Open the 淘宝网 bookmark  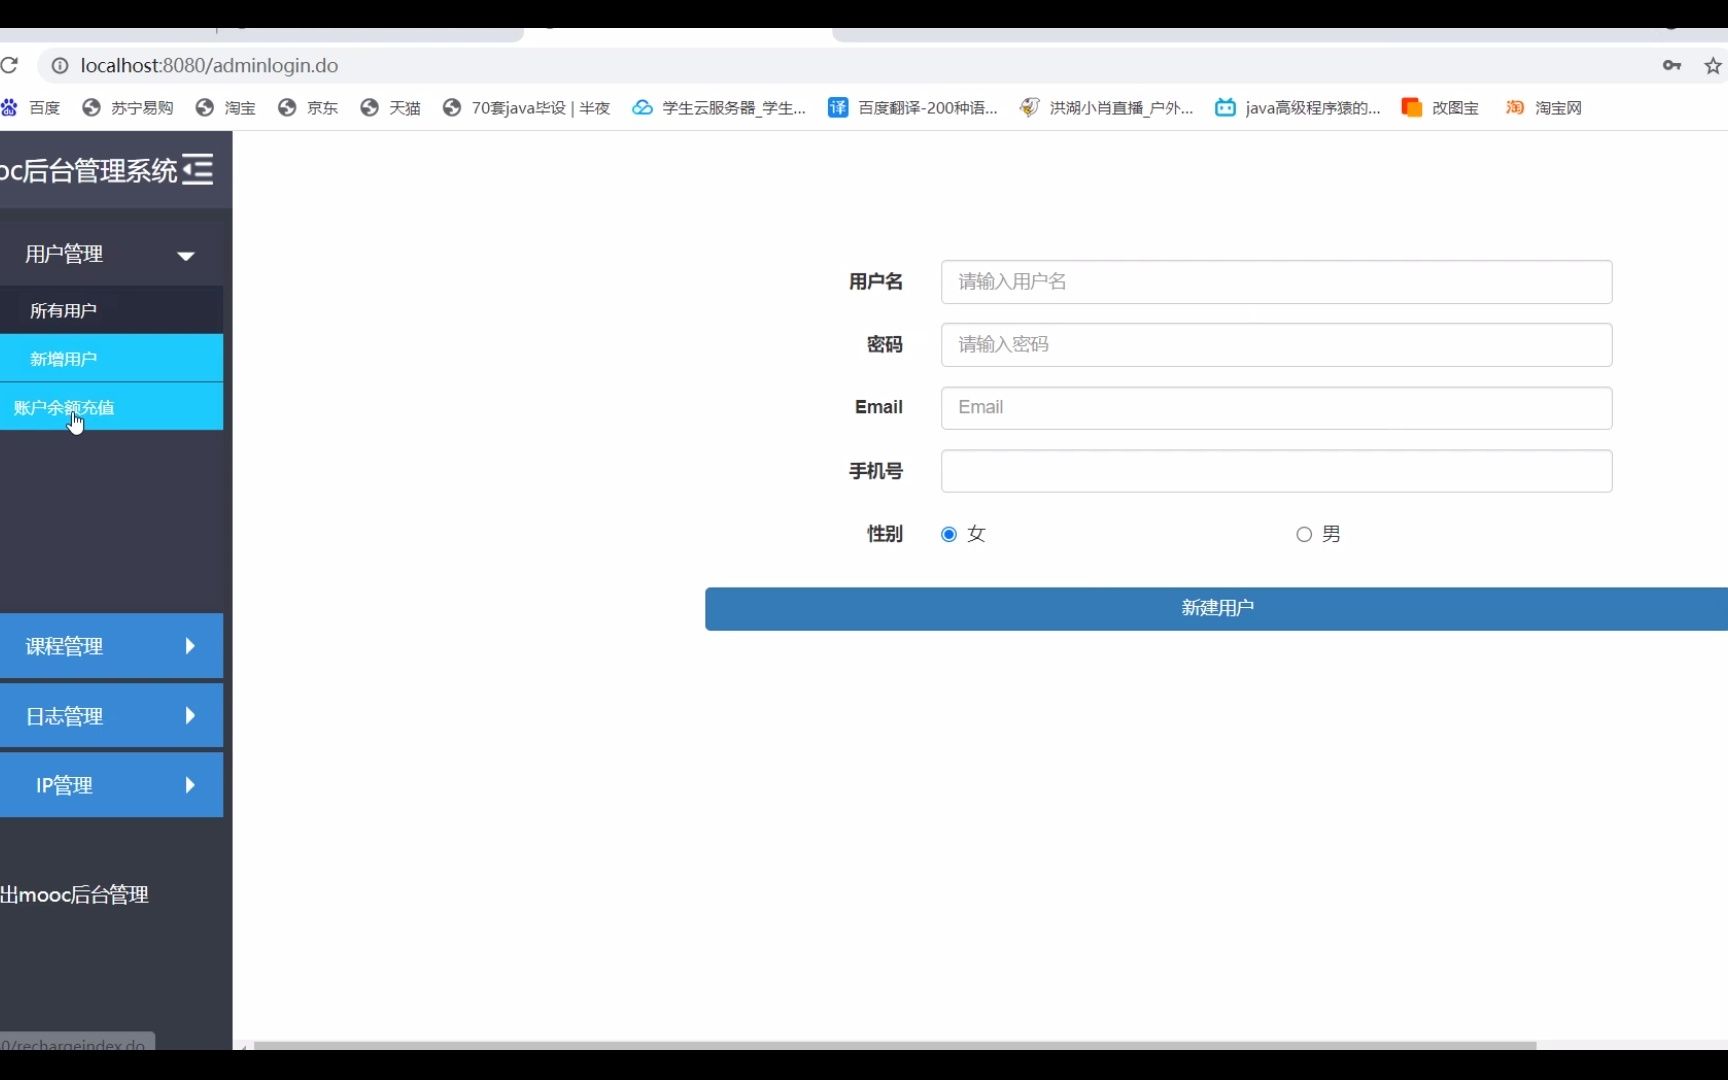click(1544, 108)
